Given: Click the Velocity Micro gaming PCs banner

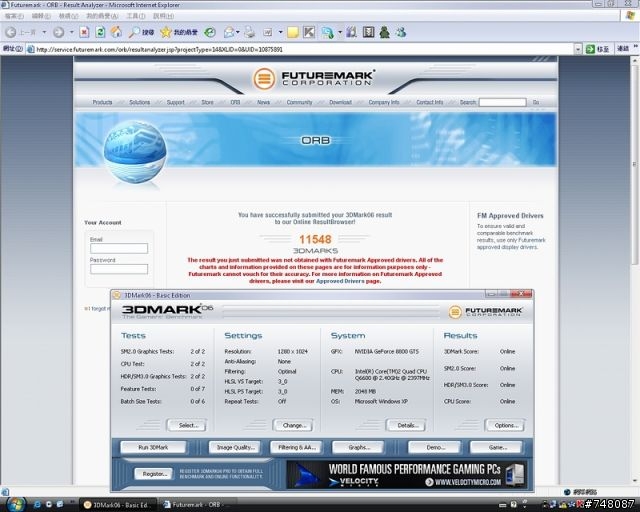Looking at the screenshot, I should click(x=406, y=474).
